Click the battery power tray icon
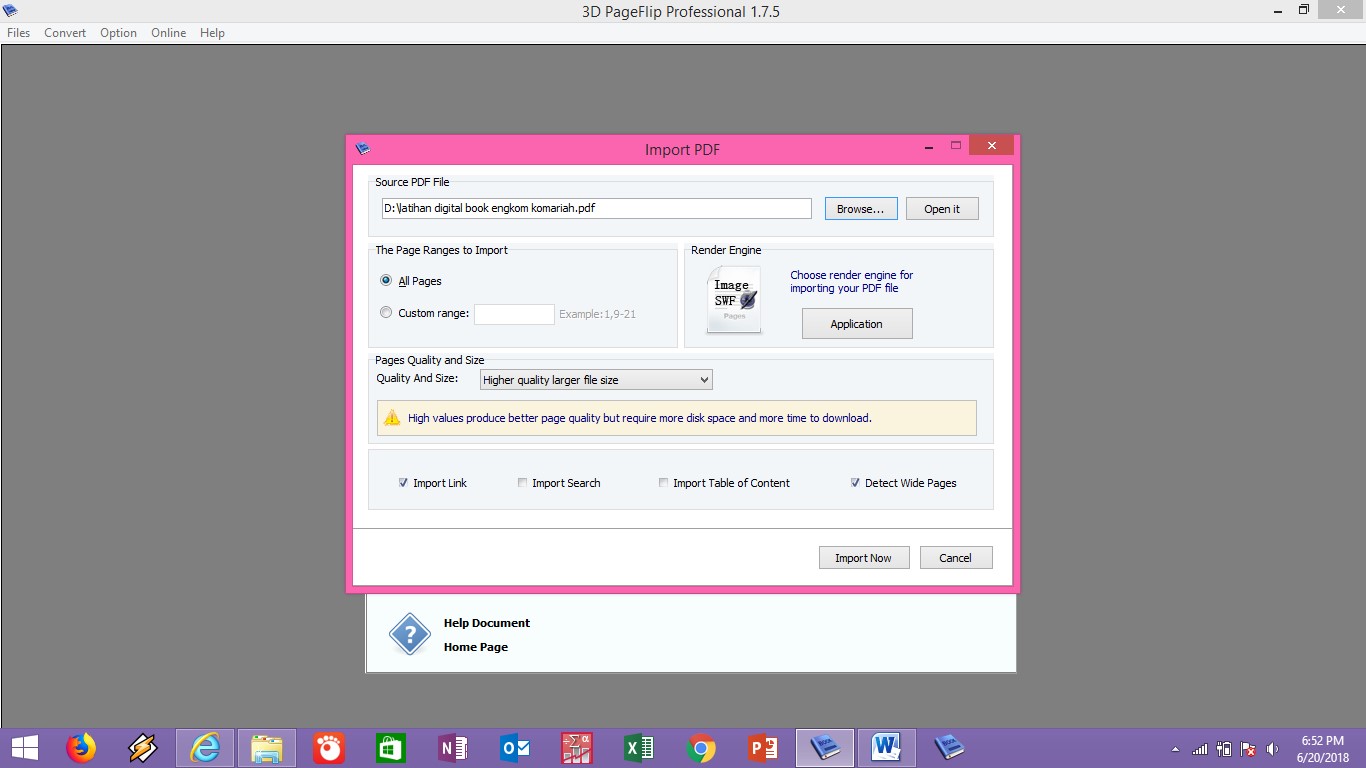 (x=1224, y=749)
